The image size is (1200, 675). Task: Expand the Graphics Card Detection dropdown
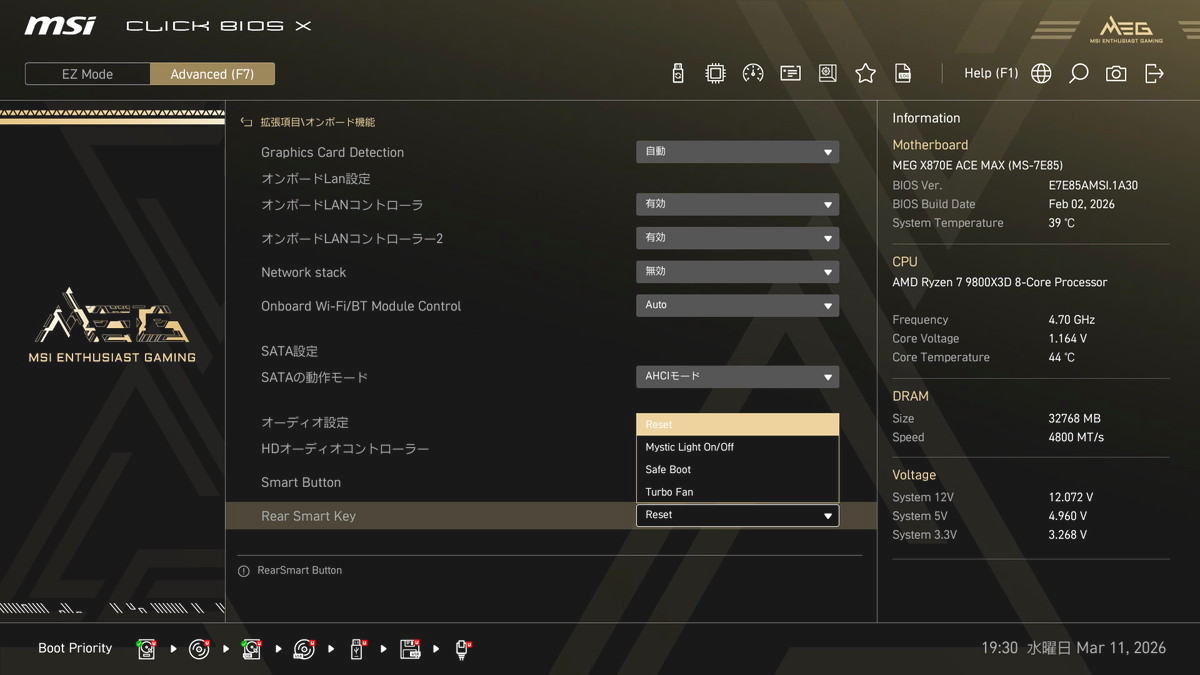click(x=737, y=152)
